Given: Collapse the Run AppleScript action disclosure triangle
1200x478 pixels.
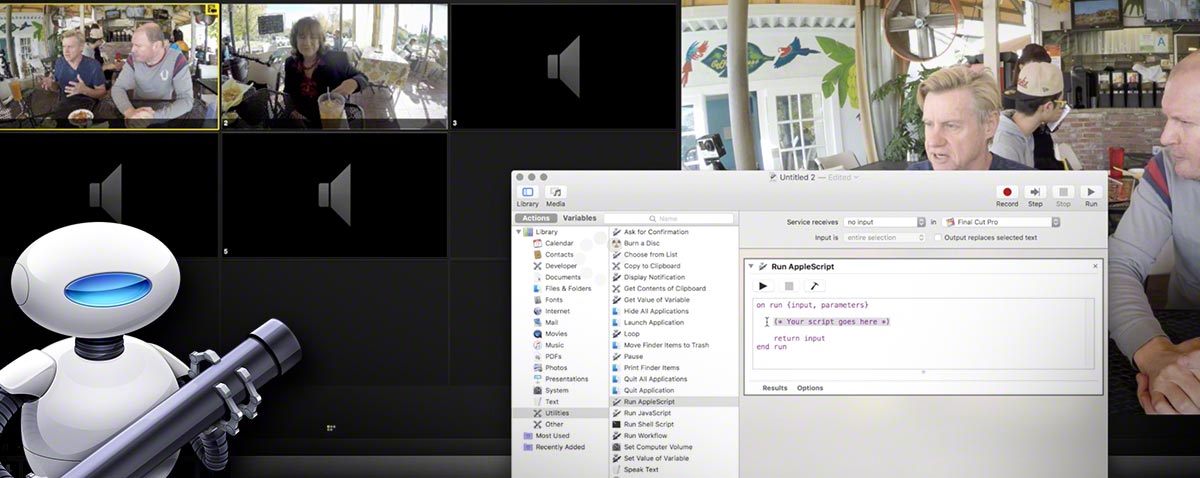Looking at the screenshot, I should [751, 267].
